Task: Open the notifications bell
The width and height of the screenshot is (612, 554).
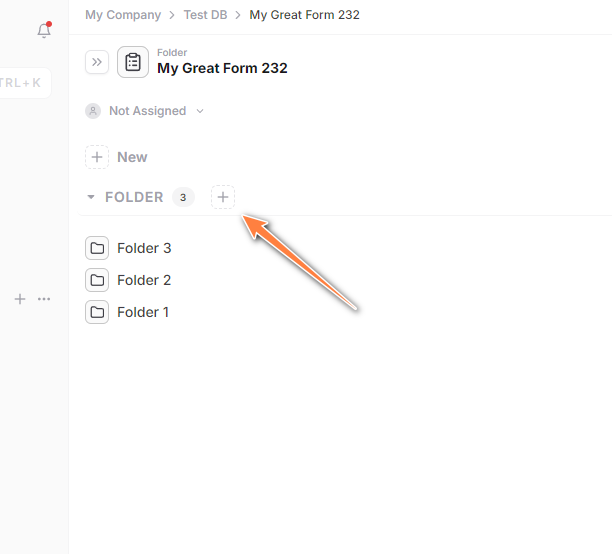Action: (x=43, y=31)
